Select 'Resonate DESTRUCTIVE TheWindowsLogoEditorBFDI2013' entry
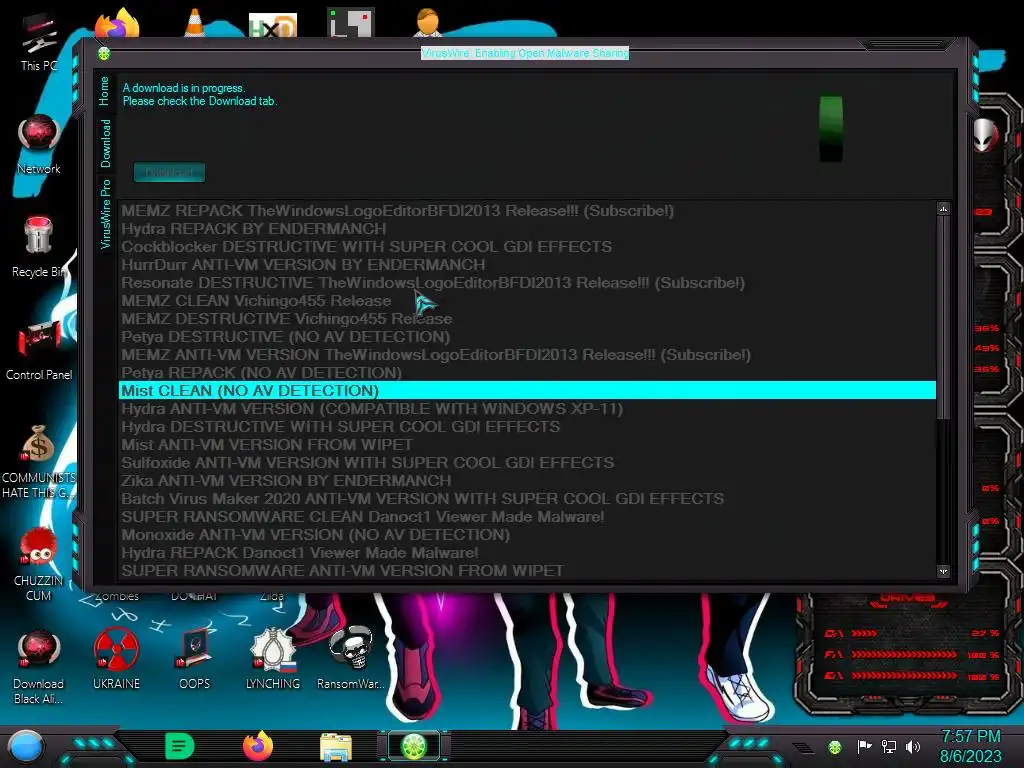 (528, 283)
